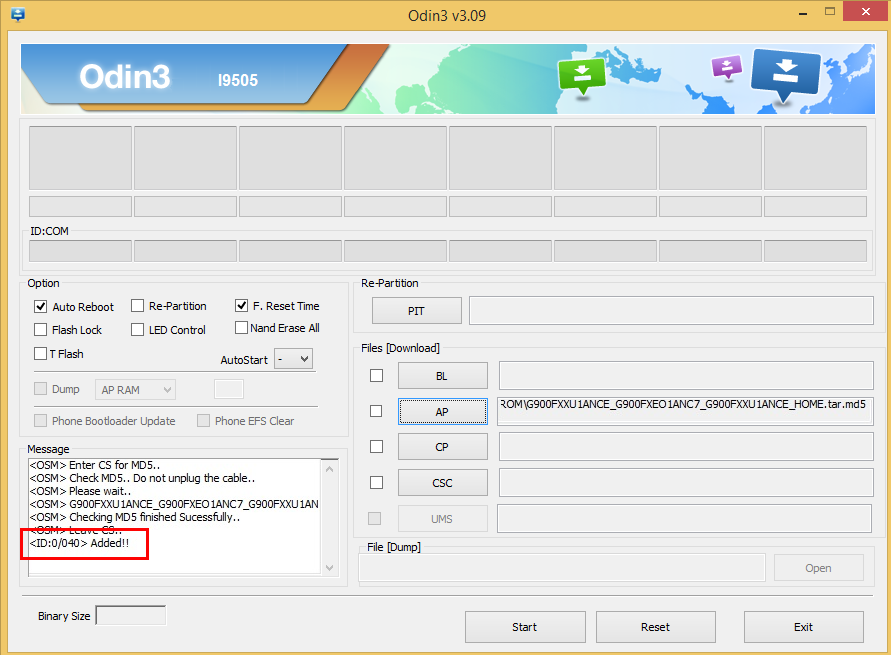This screenshot has width=891, height=655.
Task: Uncheck the Auto Reboot checkbox
Action: [40, 307]
